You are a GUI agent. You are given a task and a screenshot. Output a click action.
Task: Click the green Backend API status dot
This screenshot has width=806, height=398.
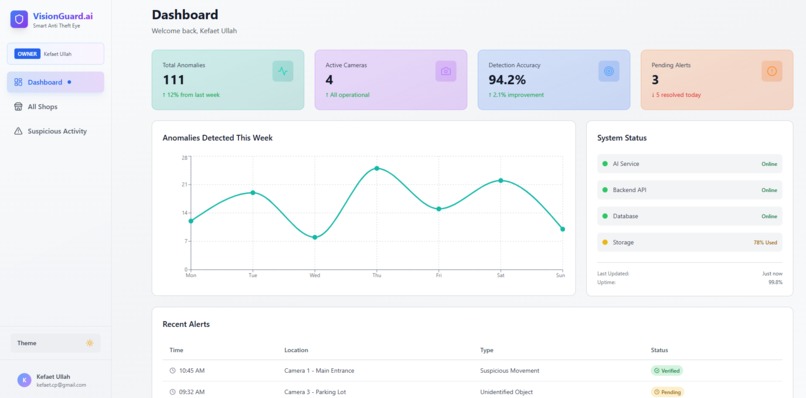click(605, 190)
